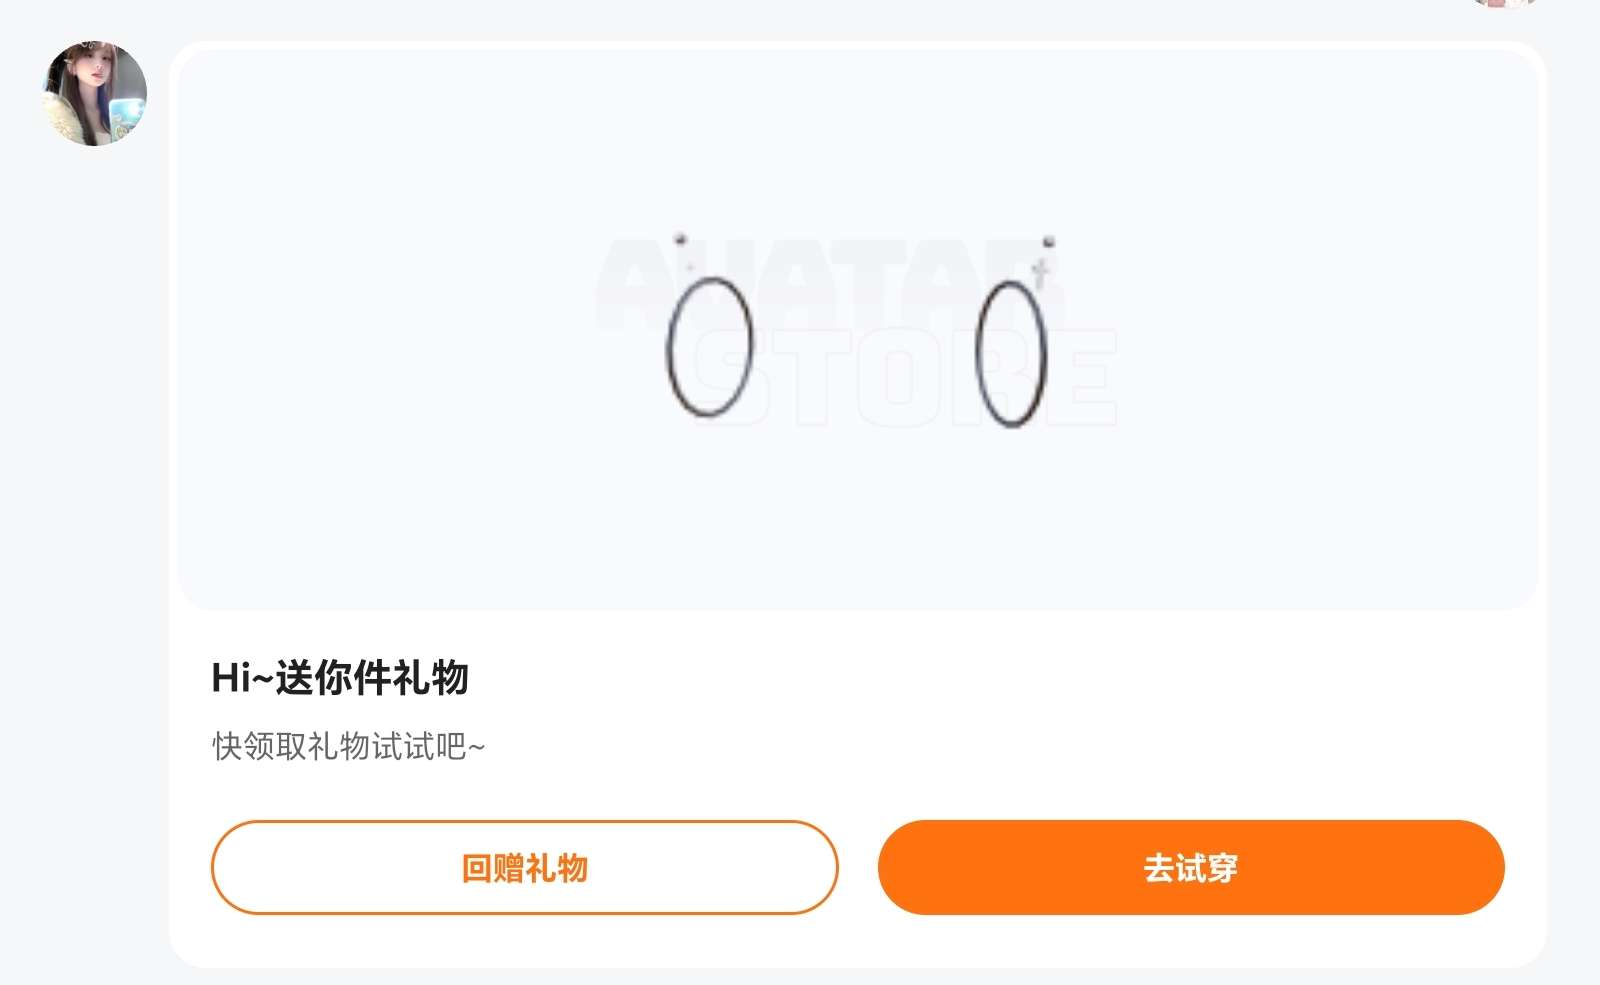Tap the small stud above left earring
Viewport: 1600px width, 985px height.
click(x=681, y=239)
